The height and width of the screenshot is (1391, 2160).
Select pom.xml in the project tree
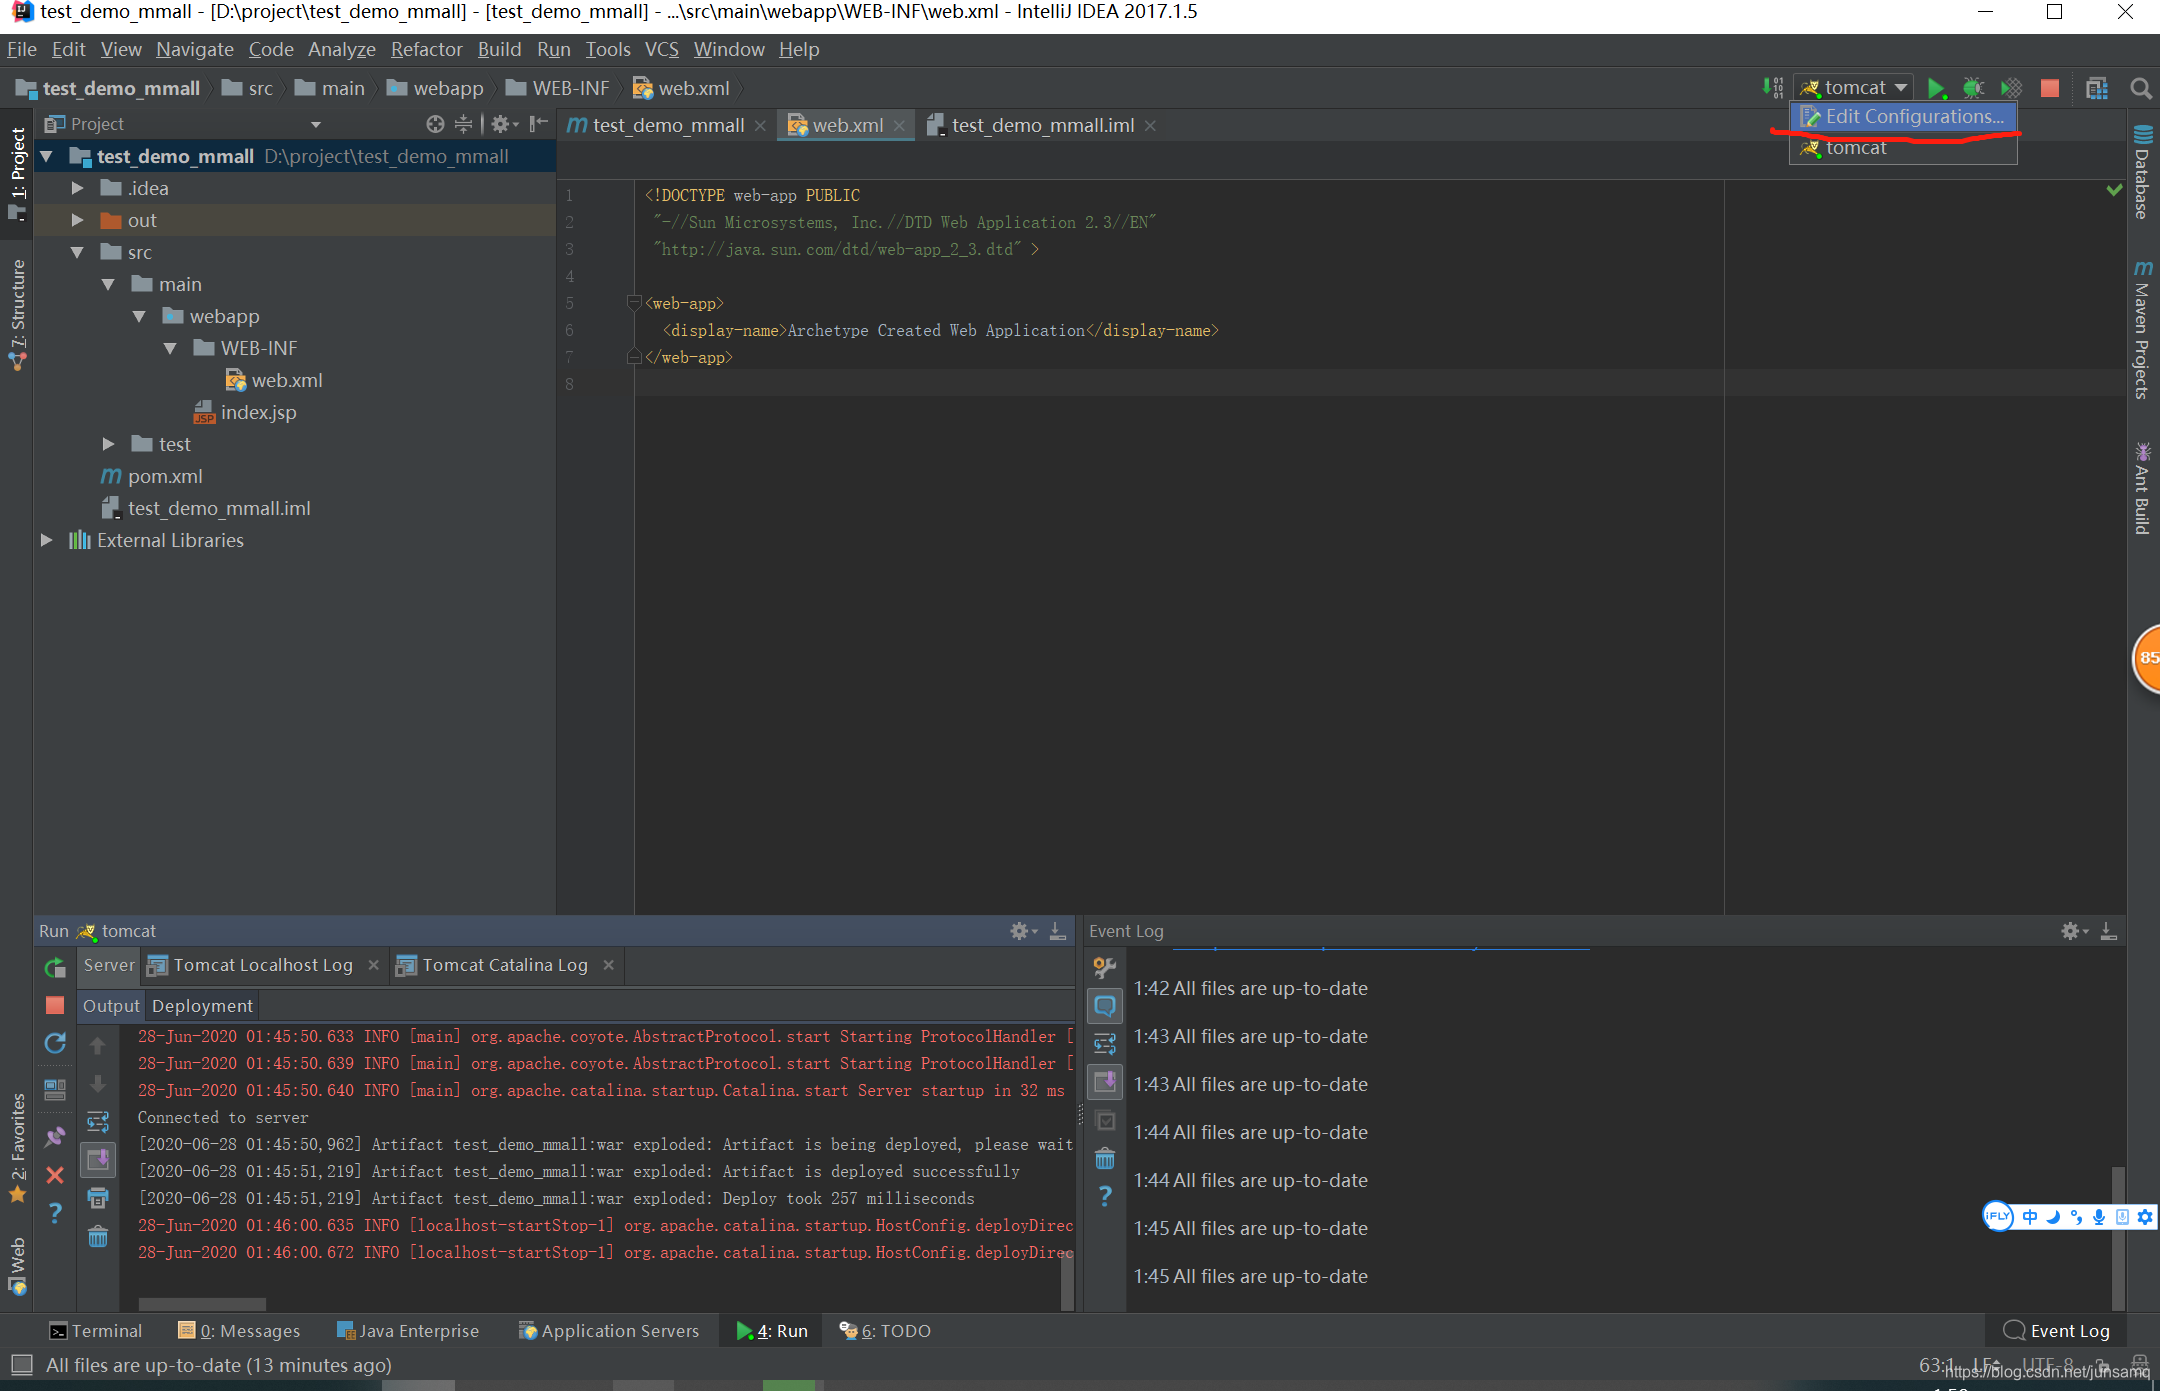pos(165,477)
